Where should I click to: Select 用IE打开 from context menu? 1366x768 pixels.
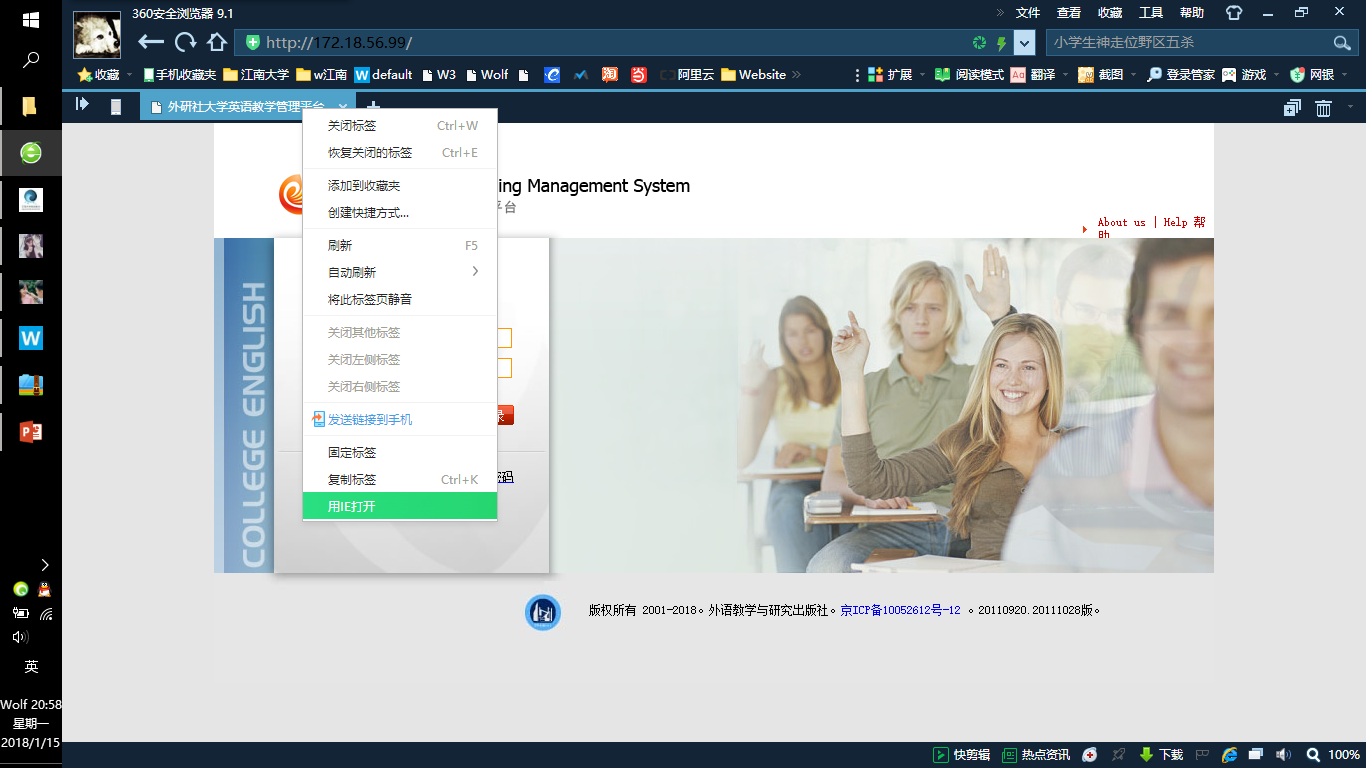tap(399, 506)
